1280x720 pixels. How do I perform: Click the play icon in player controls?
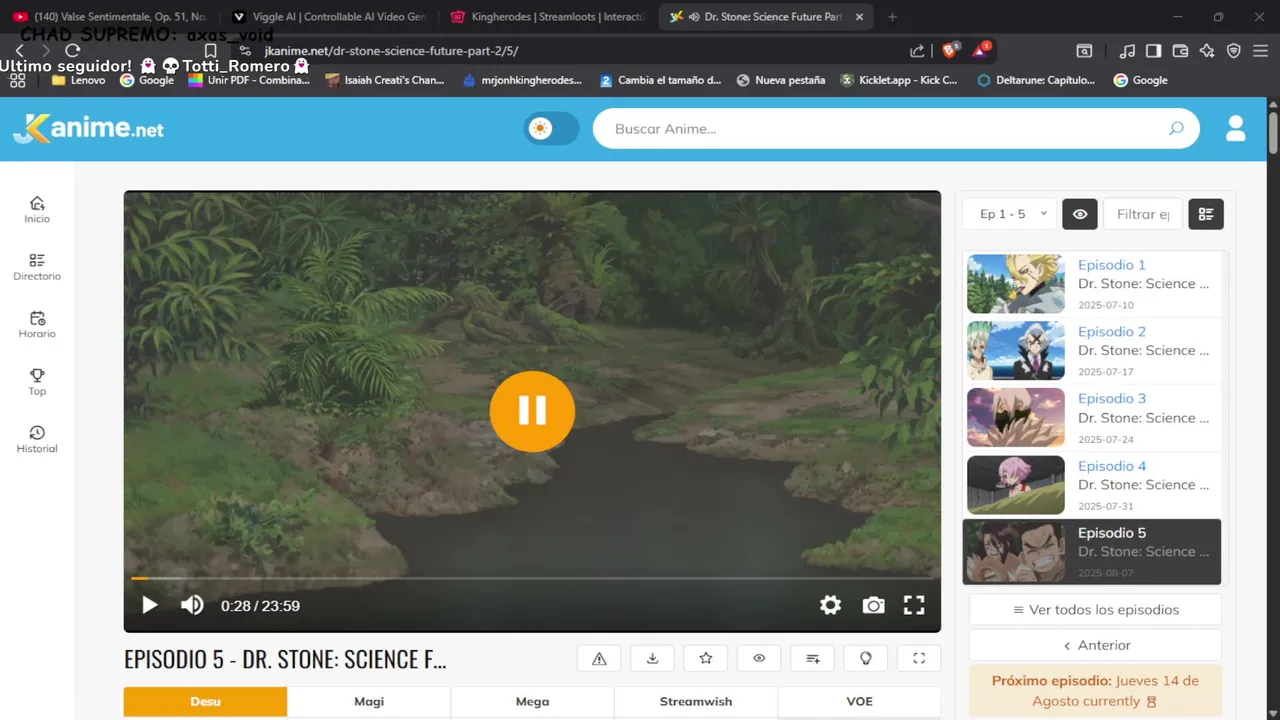[x=150, y=605]
